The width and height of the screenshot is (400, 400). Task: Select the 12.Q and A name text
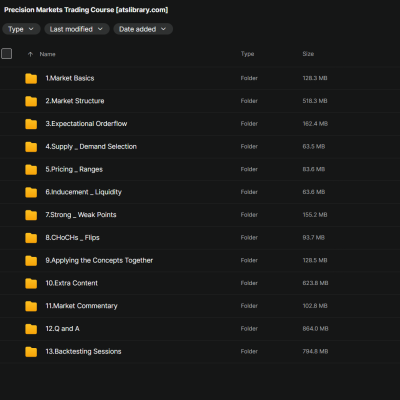coord(63,329)
